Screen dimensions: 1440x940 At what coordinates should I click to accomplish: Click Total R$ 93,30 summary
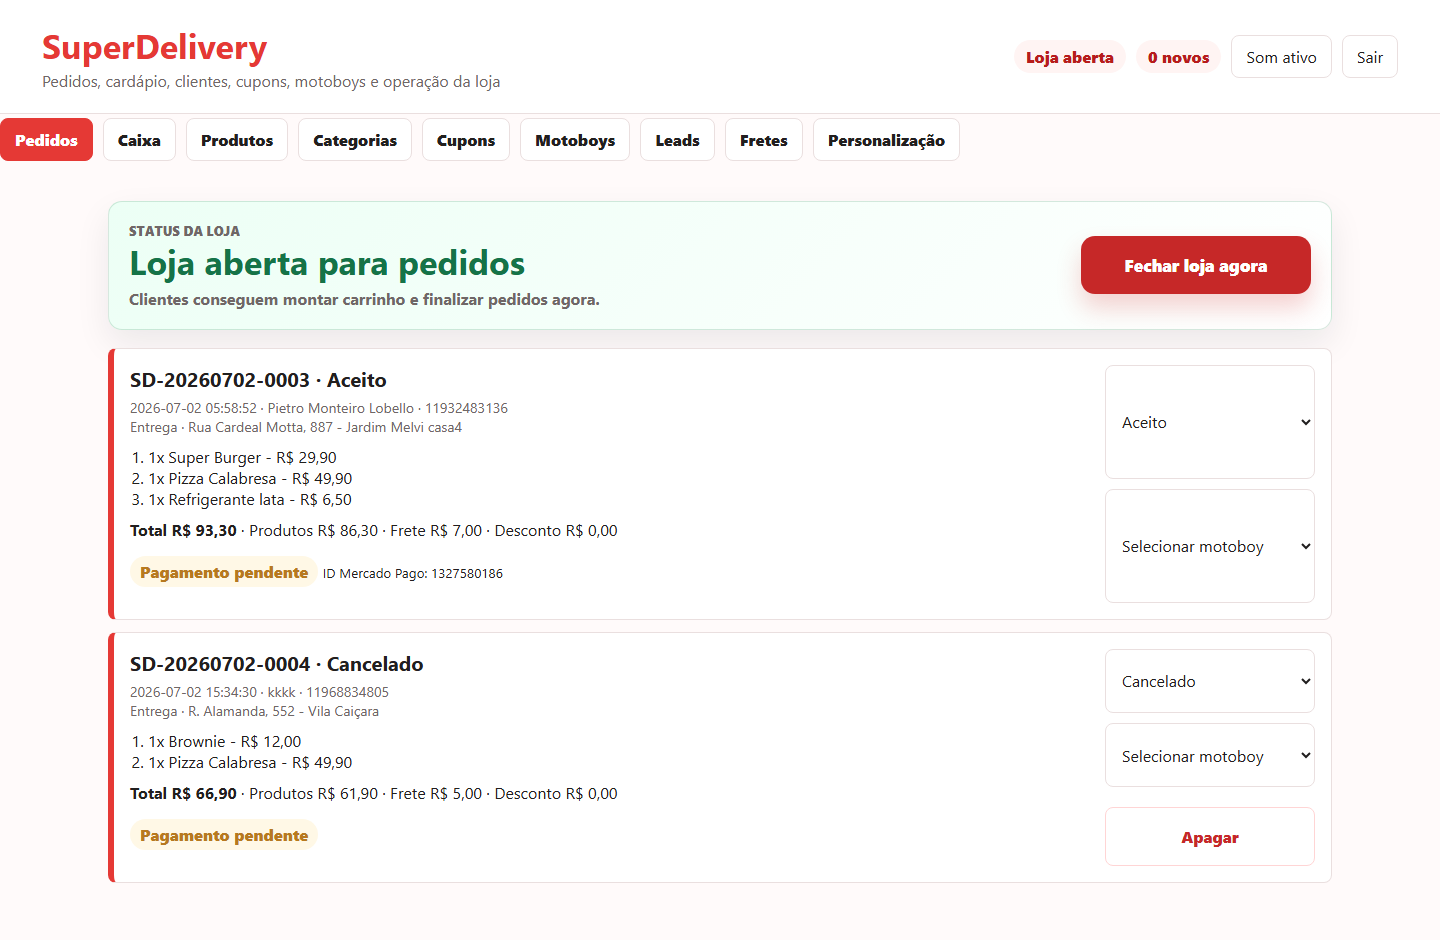coord(374,531)
